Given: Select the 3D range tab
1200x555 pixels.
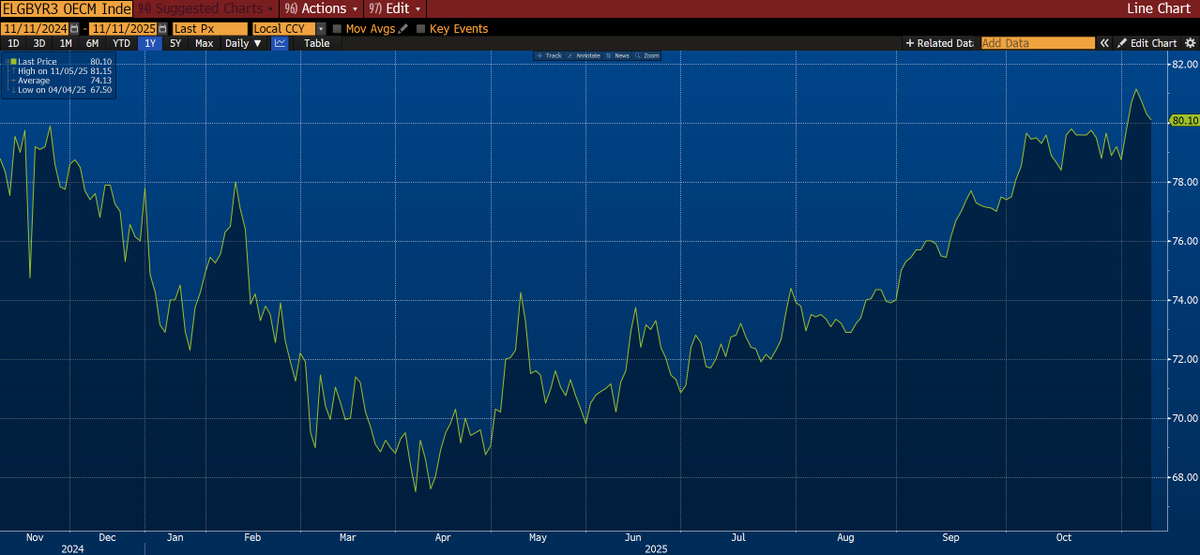Looking at the screenshot, I should (x=38, y=43).
